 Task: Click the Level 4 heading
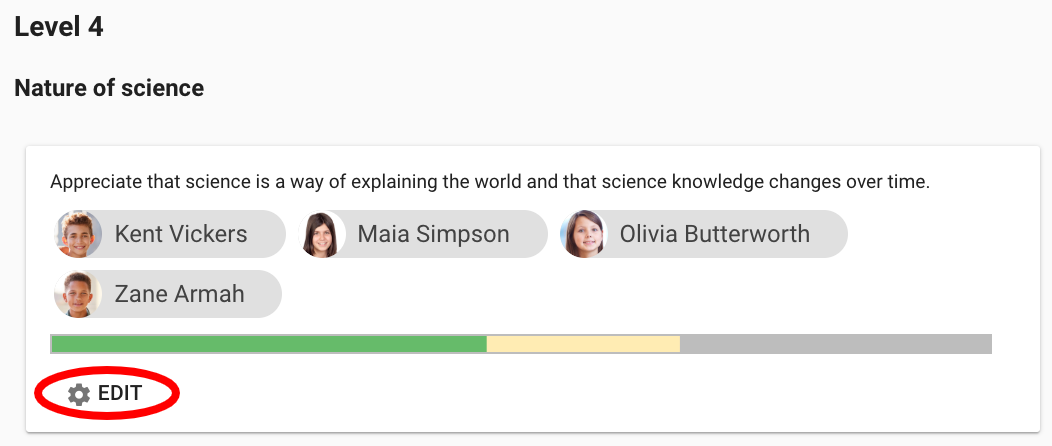pyautogui.click(x=59, y=27)
